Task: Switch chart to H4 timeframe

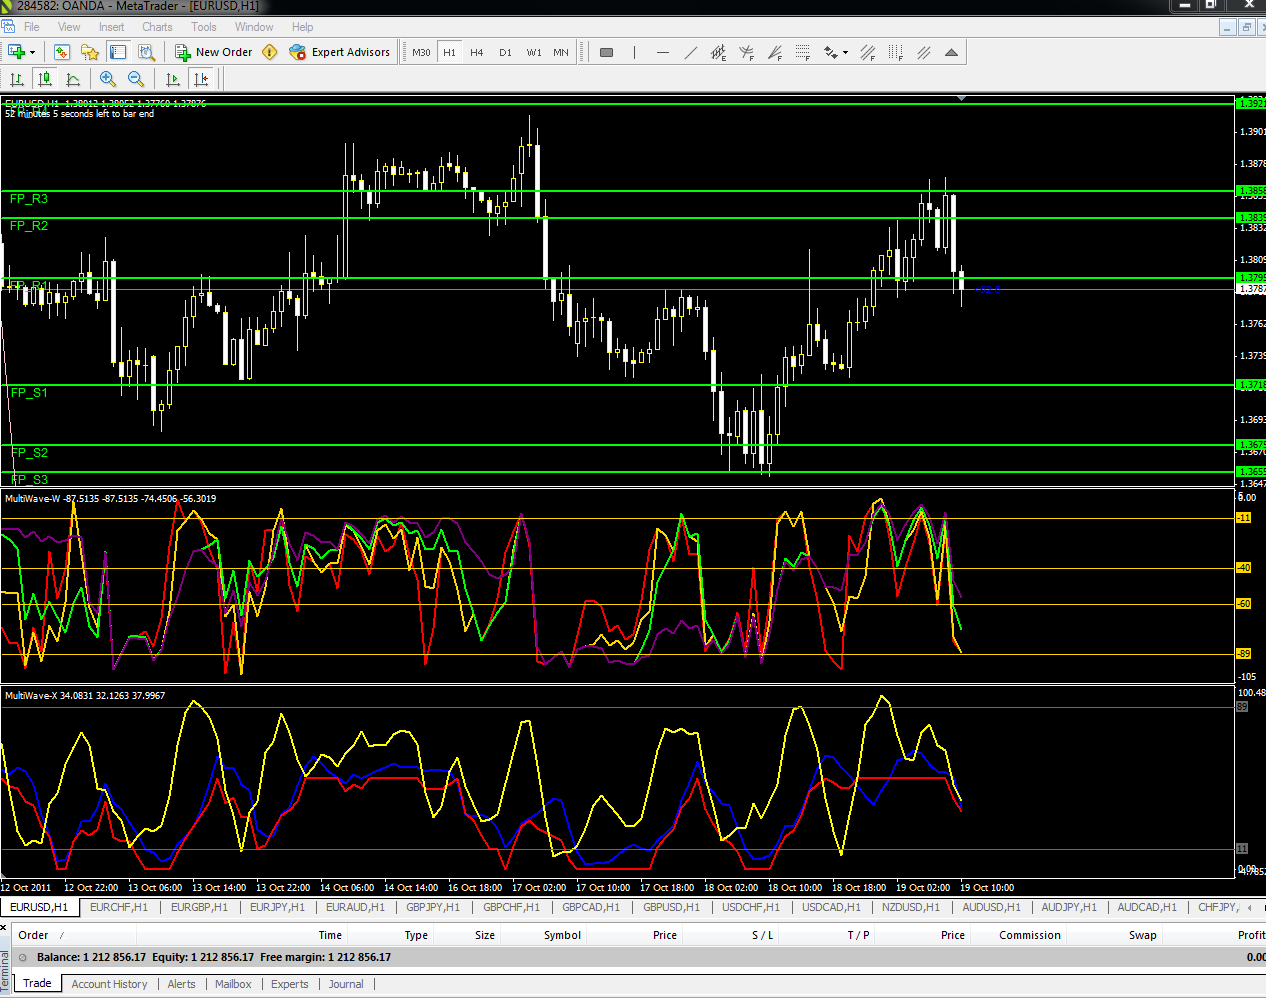Action: tap(477, 52)
